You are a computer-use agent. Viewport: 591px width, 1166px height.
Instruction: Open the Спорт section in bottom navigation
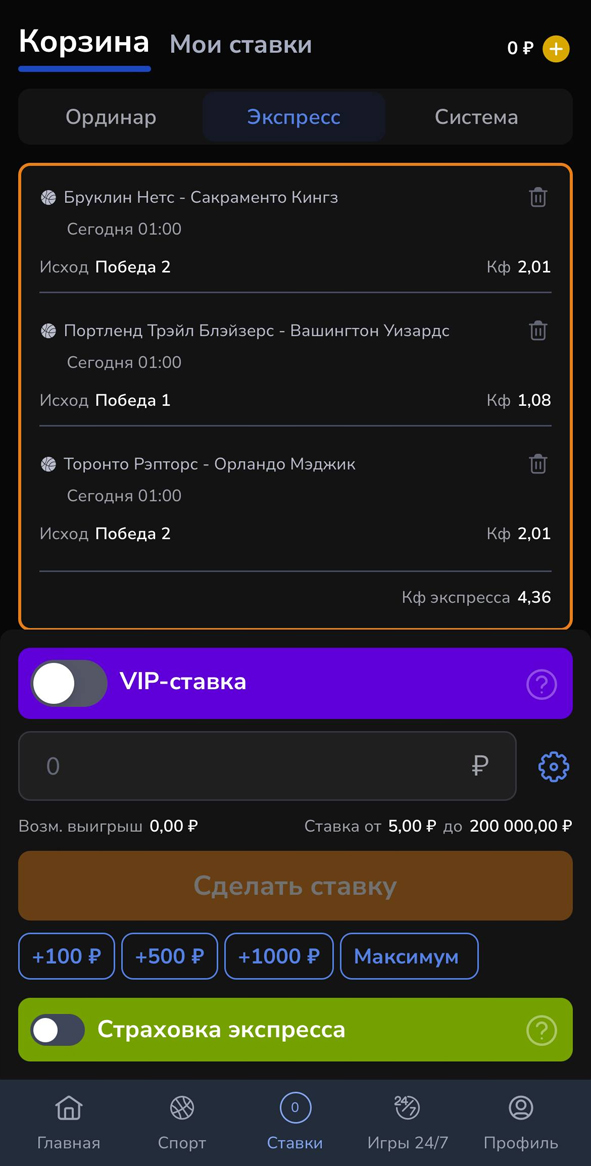point(181,1122)
